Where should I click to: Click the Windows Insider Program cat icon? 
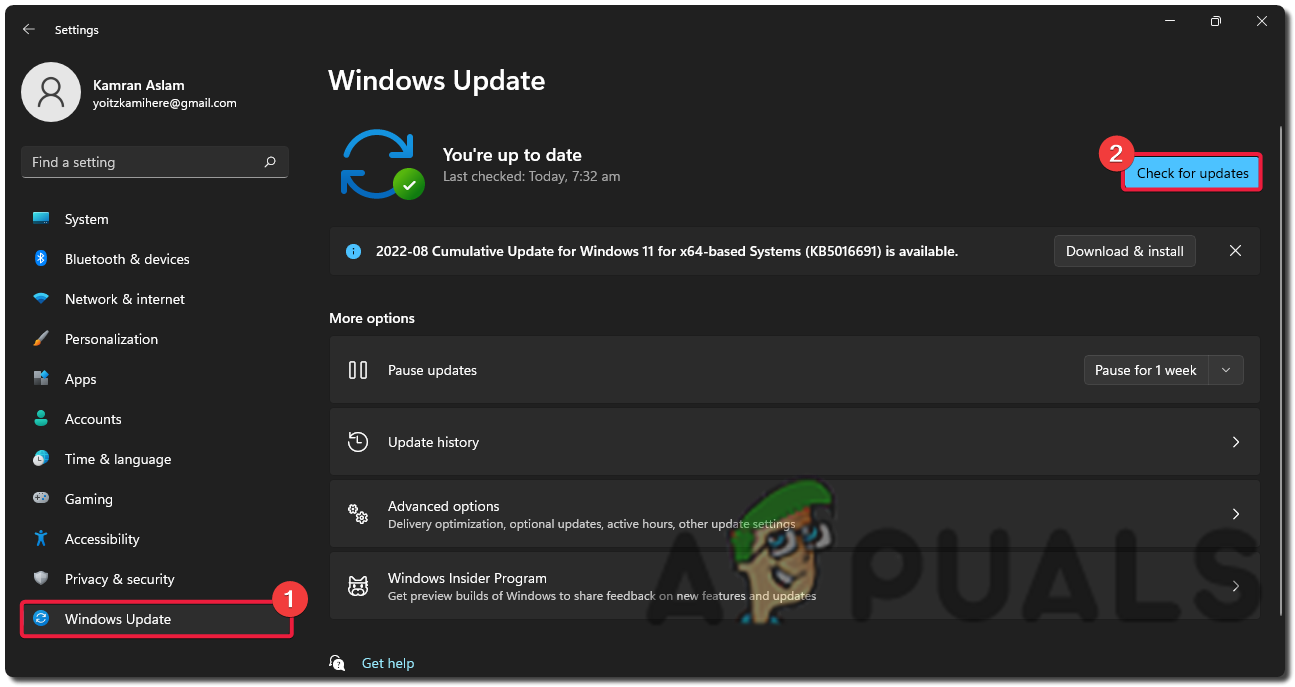tap(358, 586)
